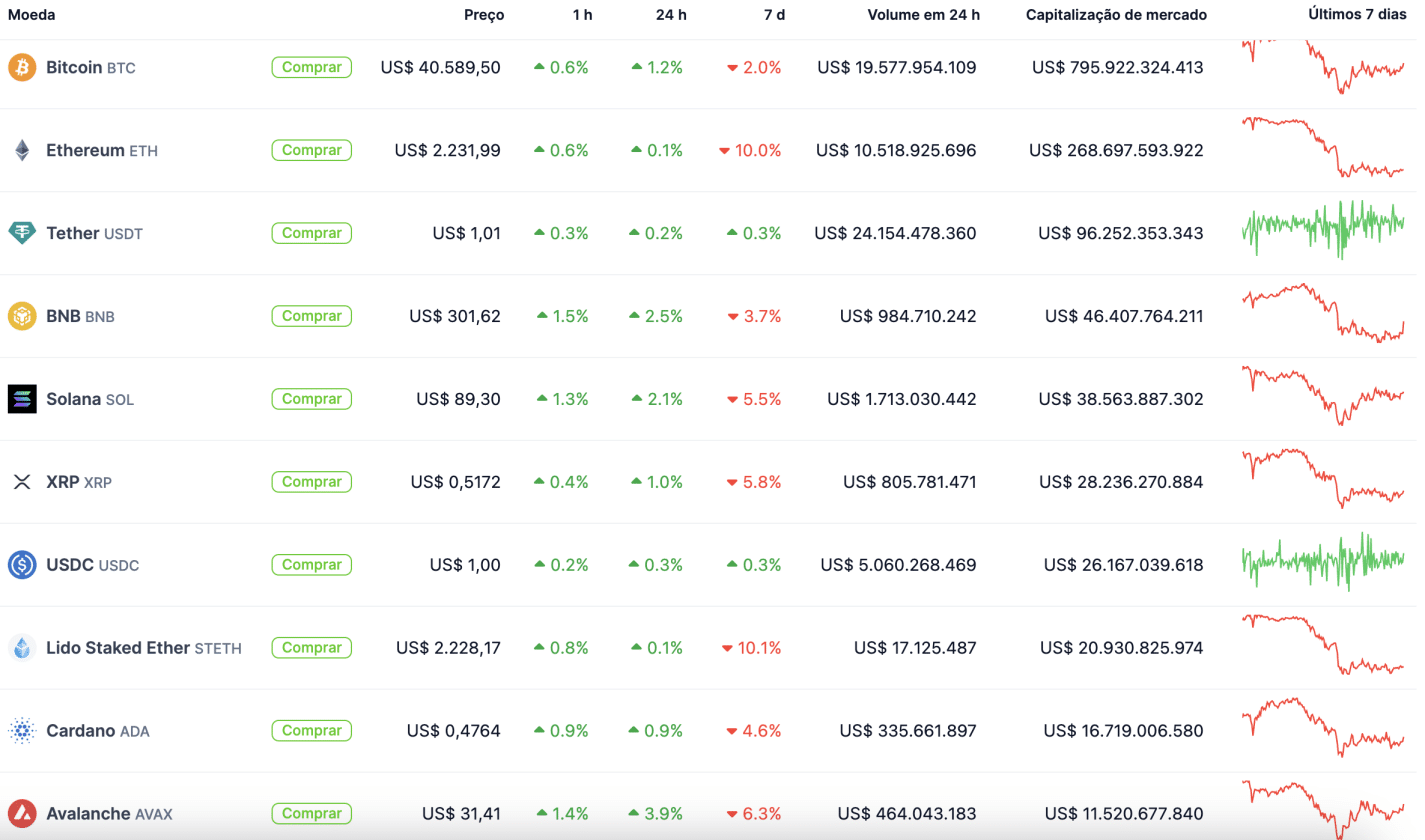Click USDC volume US$ 5.060.268.469

(899, 565)
